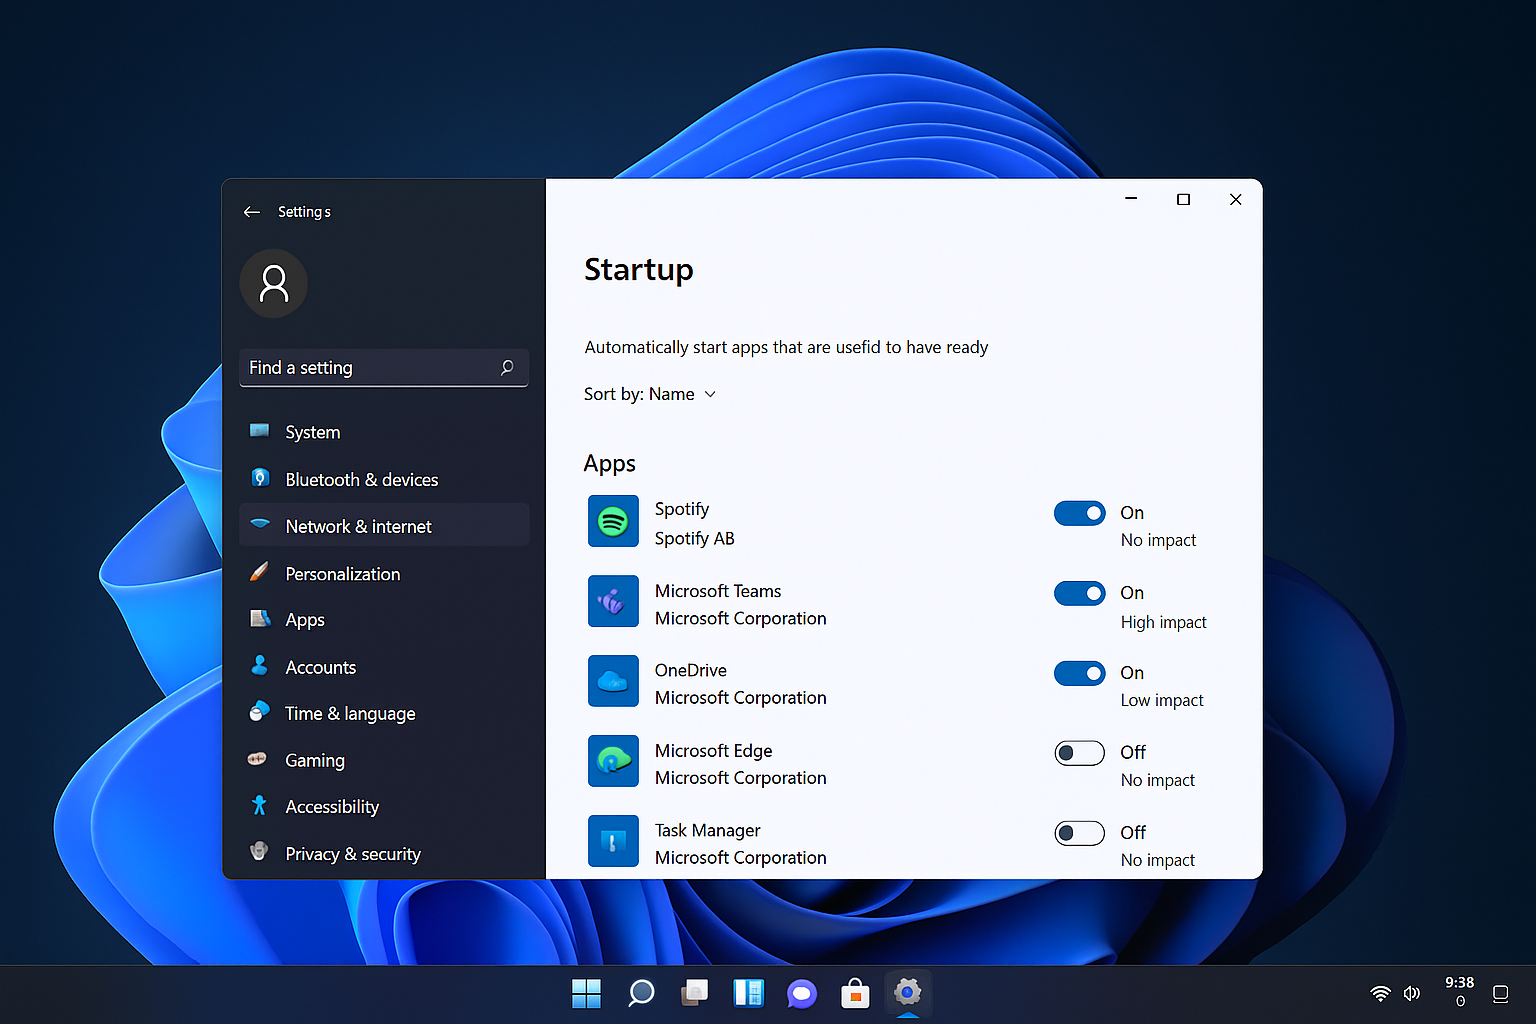The width and height of the screenshot is (1536, 1024).
Task: Open the Windows Start menu
Action: (586, 993)
